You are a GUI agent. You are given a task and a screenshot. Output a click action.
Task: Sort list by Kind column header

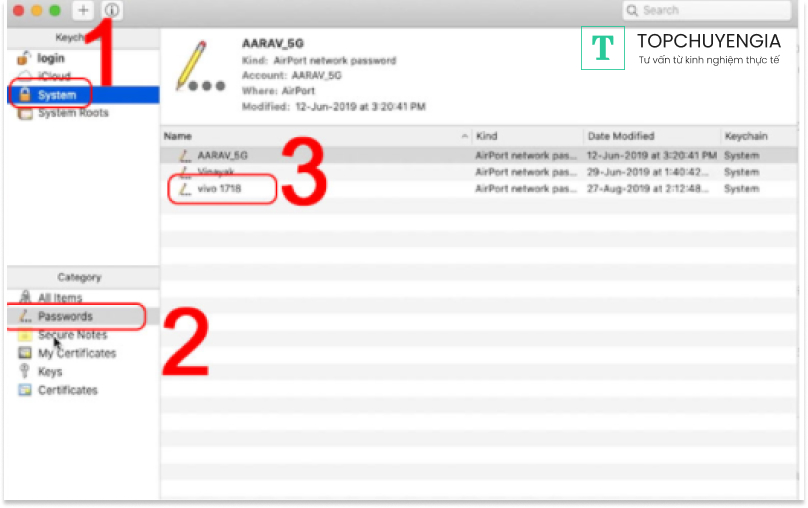(x=525, y=135)
